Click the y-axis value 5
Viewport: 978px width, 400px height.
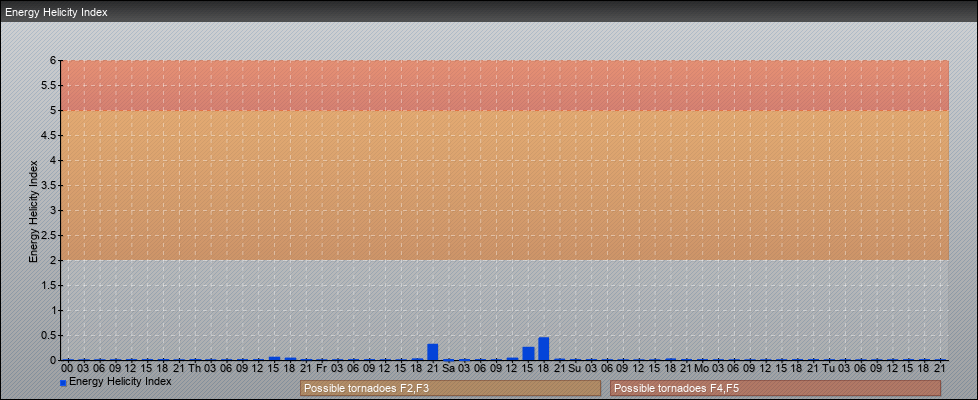[54, 110]
